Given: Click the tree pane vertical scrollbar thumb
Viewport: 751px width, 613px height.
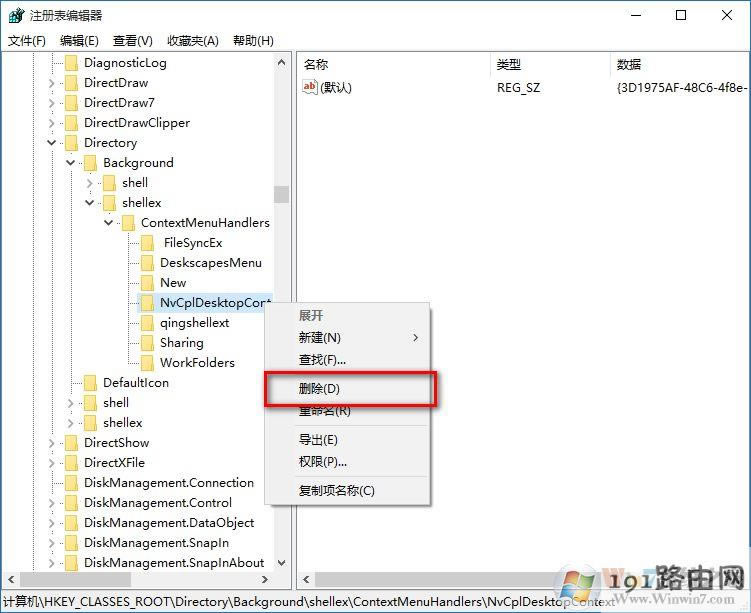Looking at the screenshot, I should coord(282,194).
